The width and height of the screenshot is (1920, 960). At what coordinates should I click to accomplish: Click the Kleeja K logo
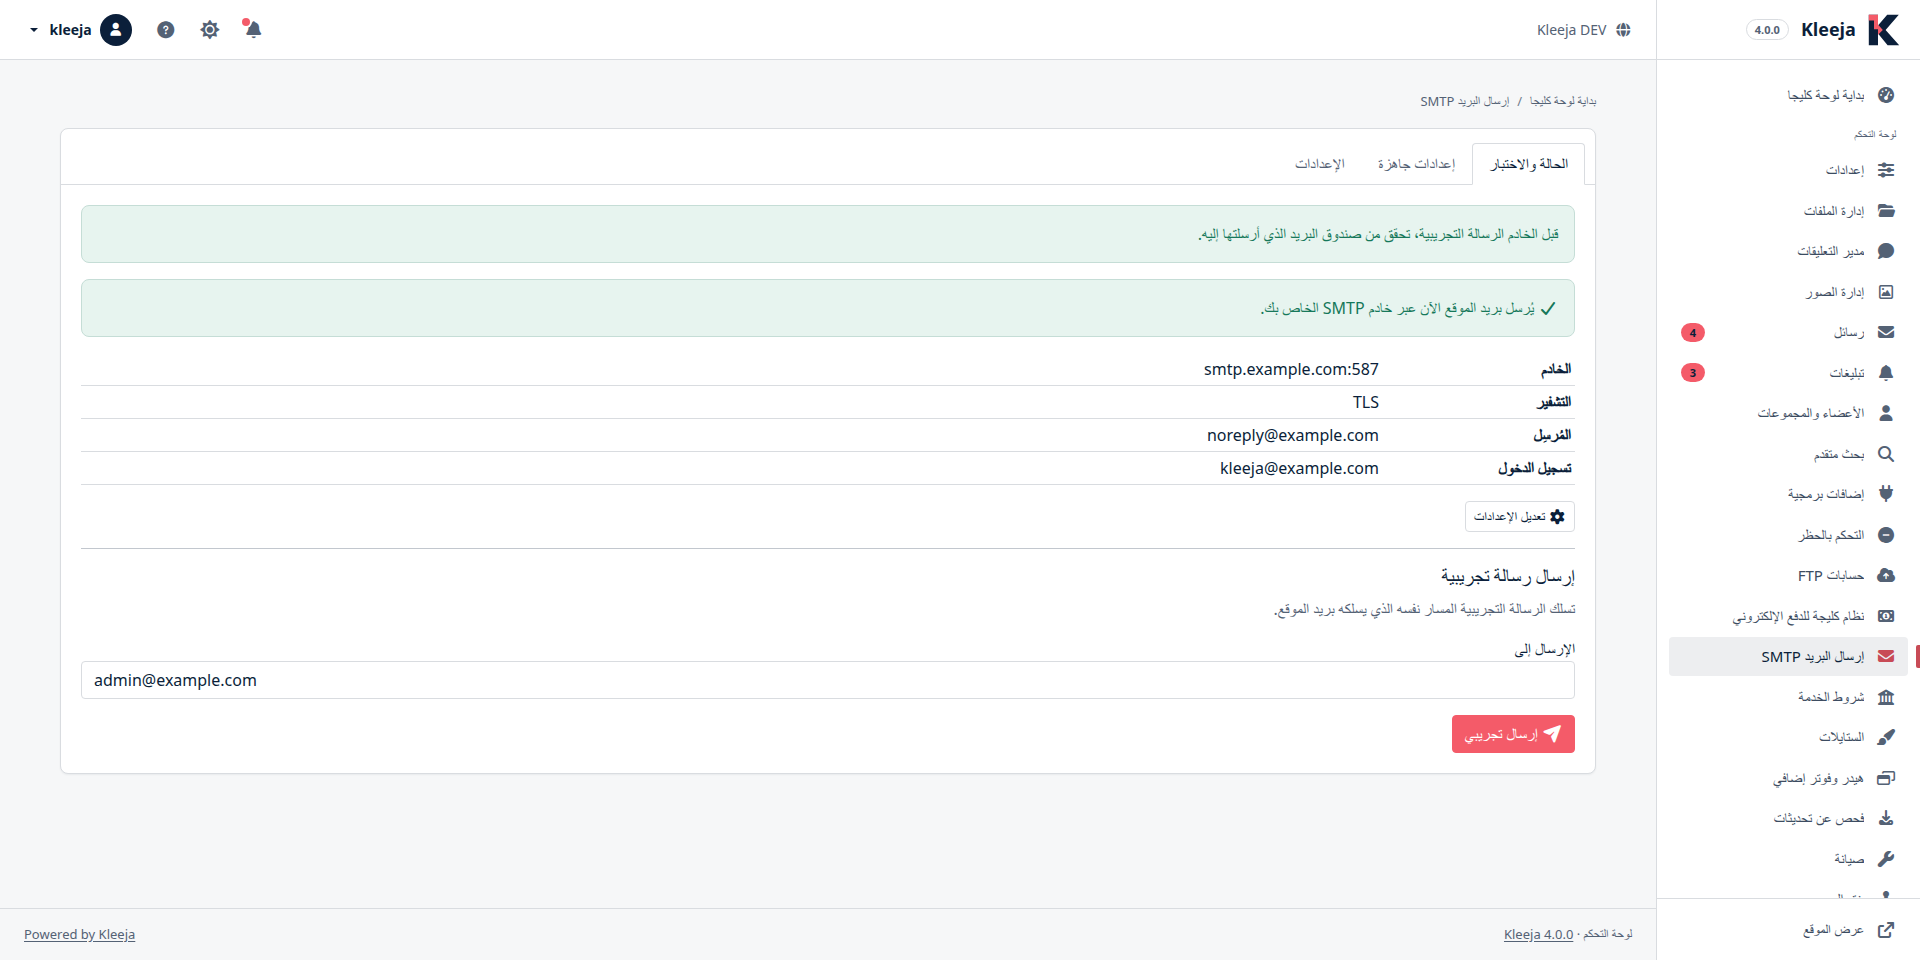point(1883,30)
